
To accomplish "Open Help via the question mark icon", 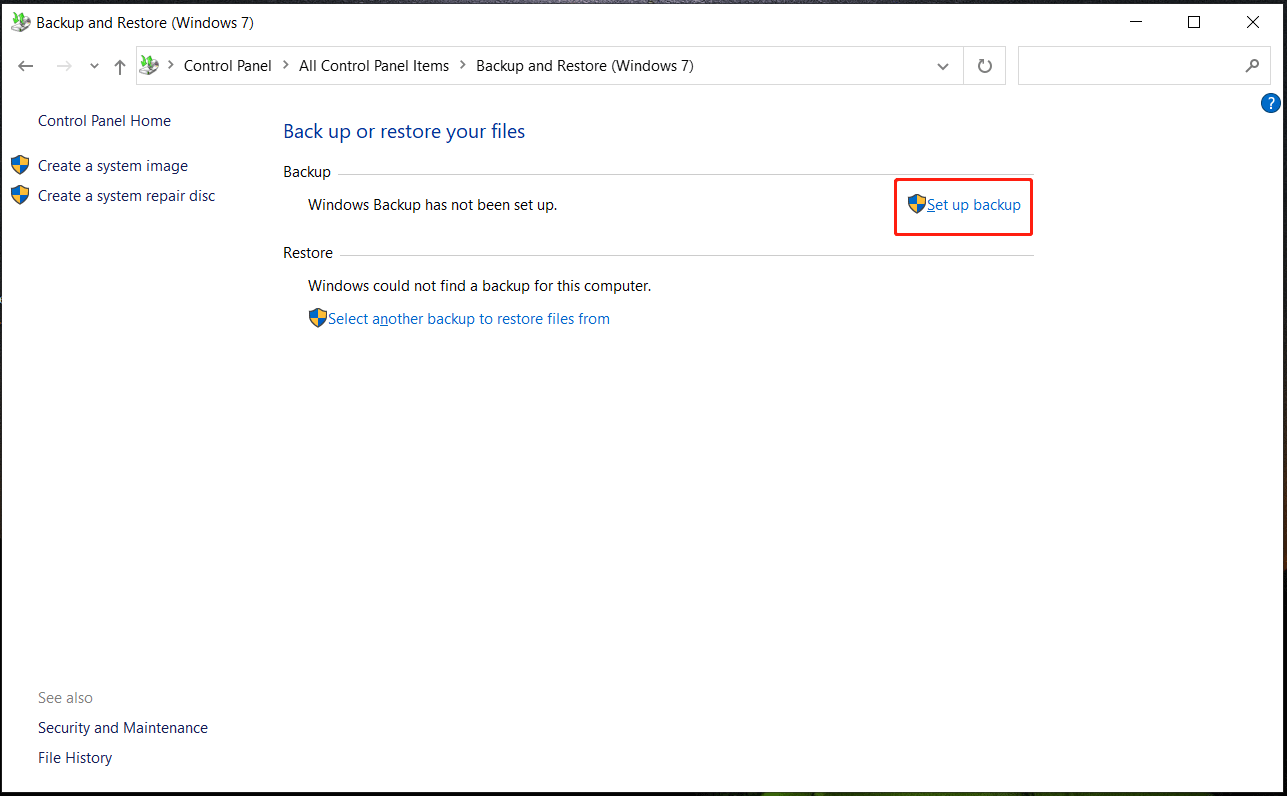I will pos(1270,102).
